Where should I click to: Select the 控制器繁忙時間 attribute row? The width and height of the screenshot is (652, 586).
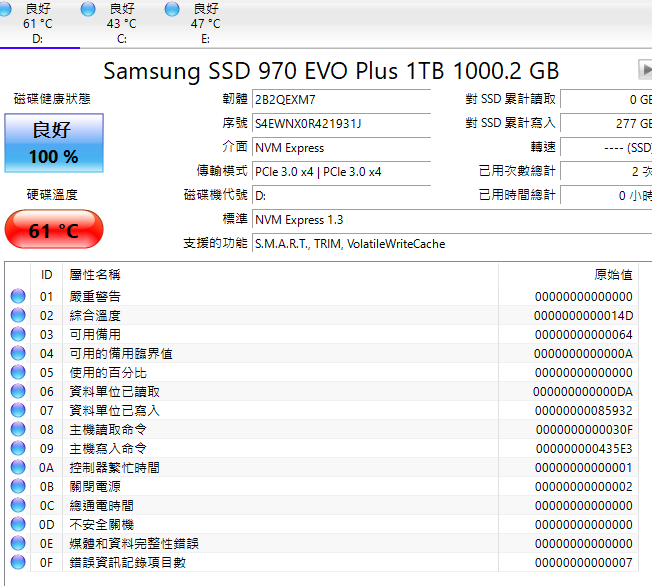pos(322,467)
